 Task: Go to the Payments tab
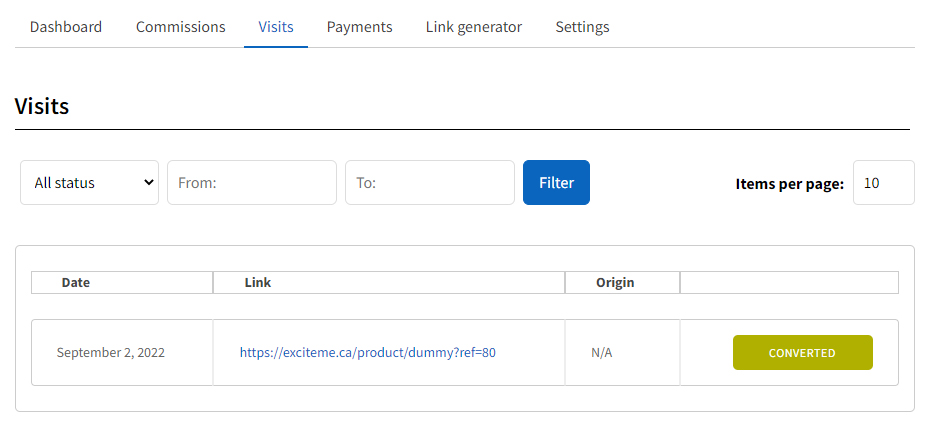[359, 27]
